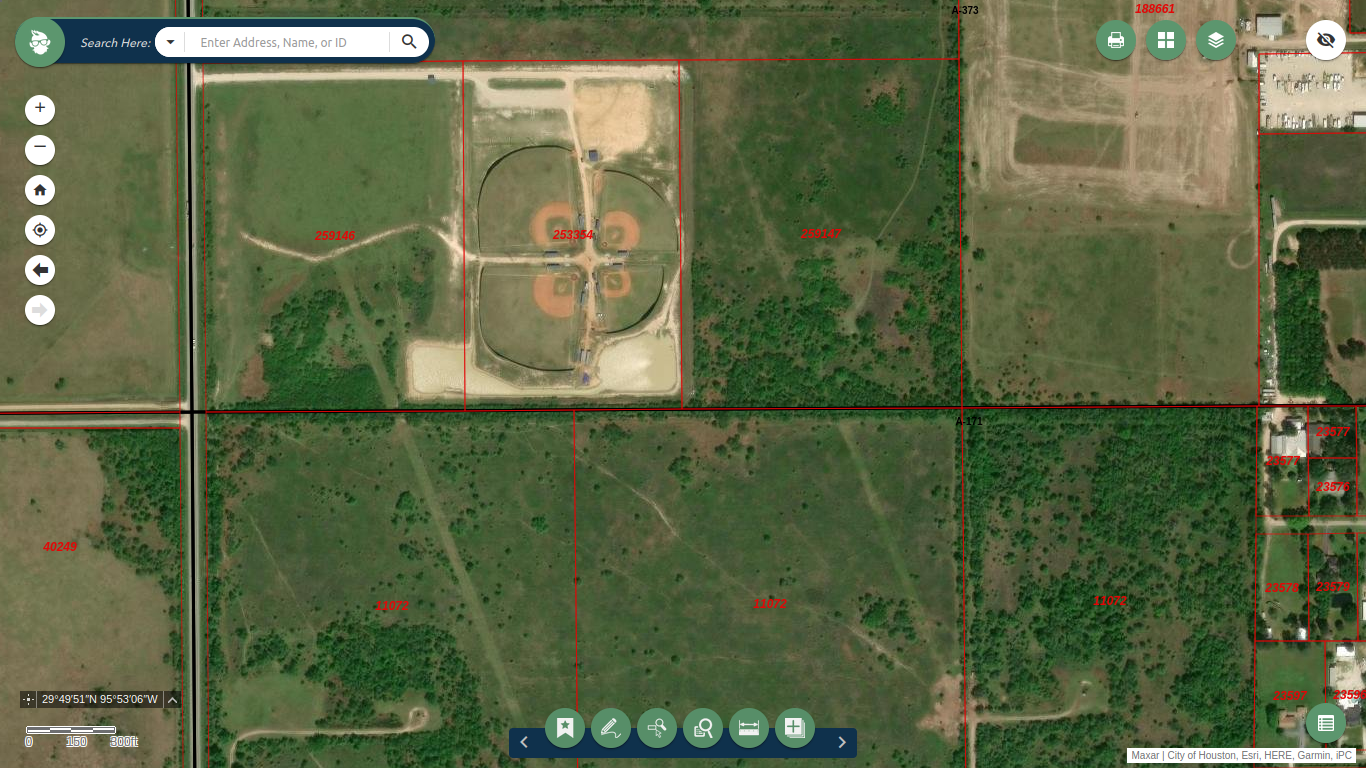The height and width of the screenshot is (768, 1366).
Task: Open the draw pencil tool
Action: (611, 728)
